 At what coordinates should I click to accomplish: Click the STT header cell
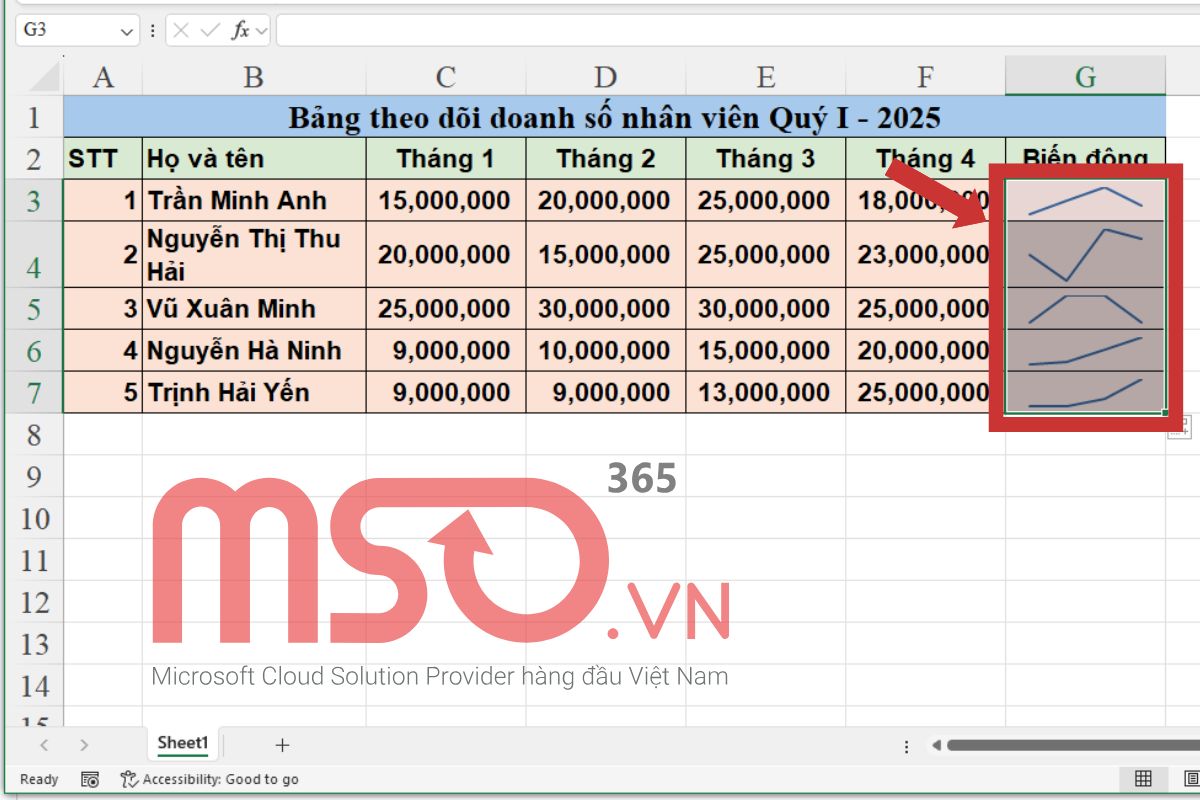click(103, 158)
